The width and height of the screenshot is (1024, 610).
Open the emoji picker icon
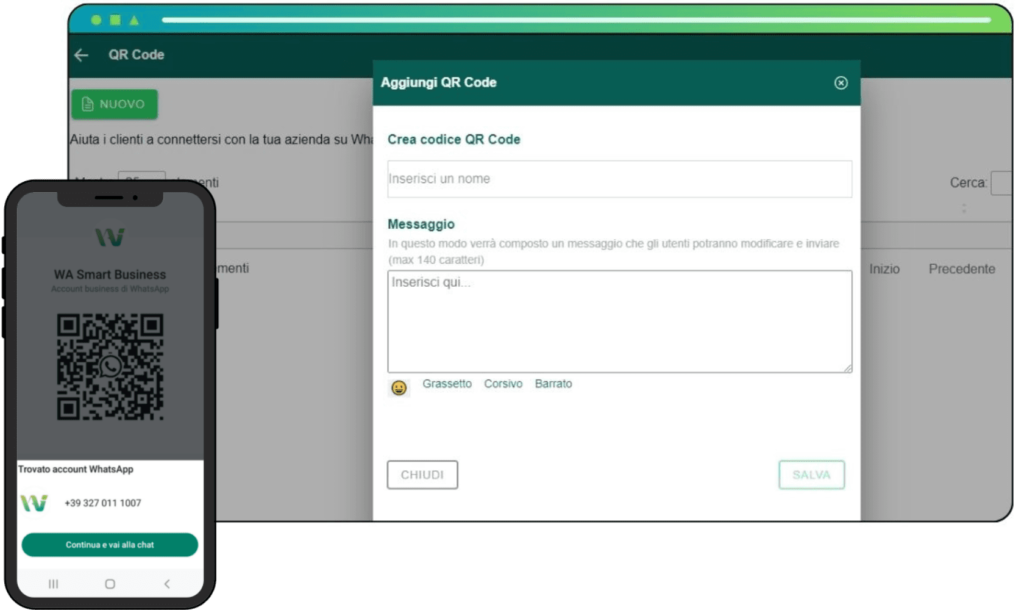398,388
